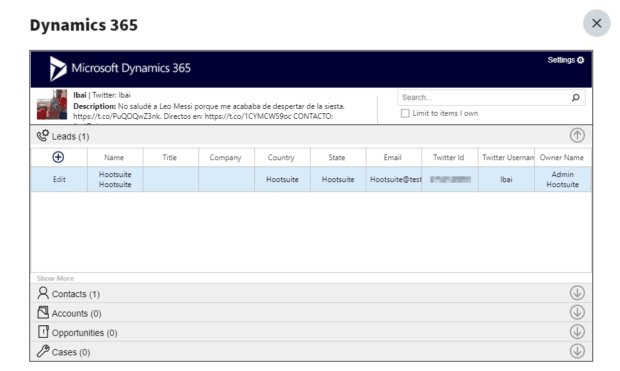Click the Country column header
The height and width of the screenshot is (371, 620).
pyautogui.click(x=282, y=157)
